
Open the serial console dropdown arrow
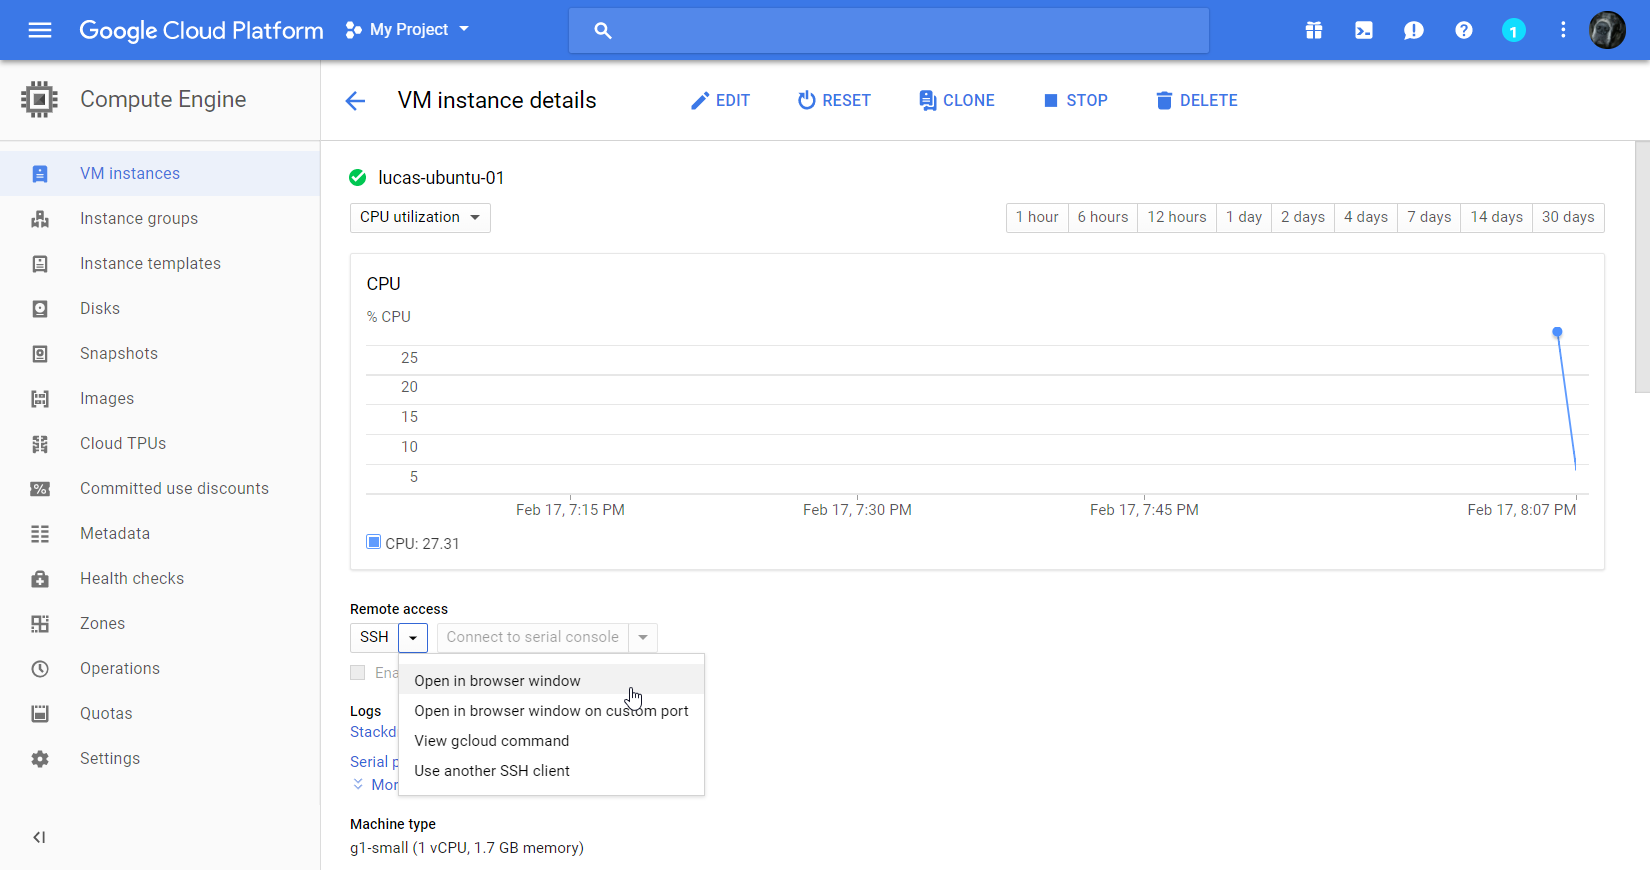coord(643,637)
